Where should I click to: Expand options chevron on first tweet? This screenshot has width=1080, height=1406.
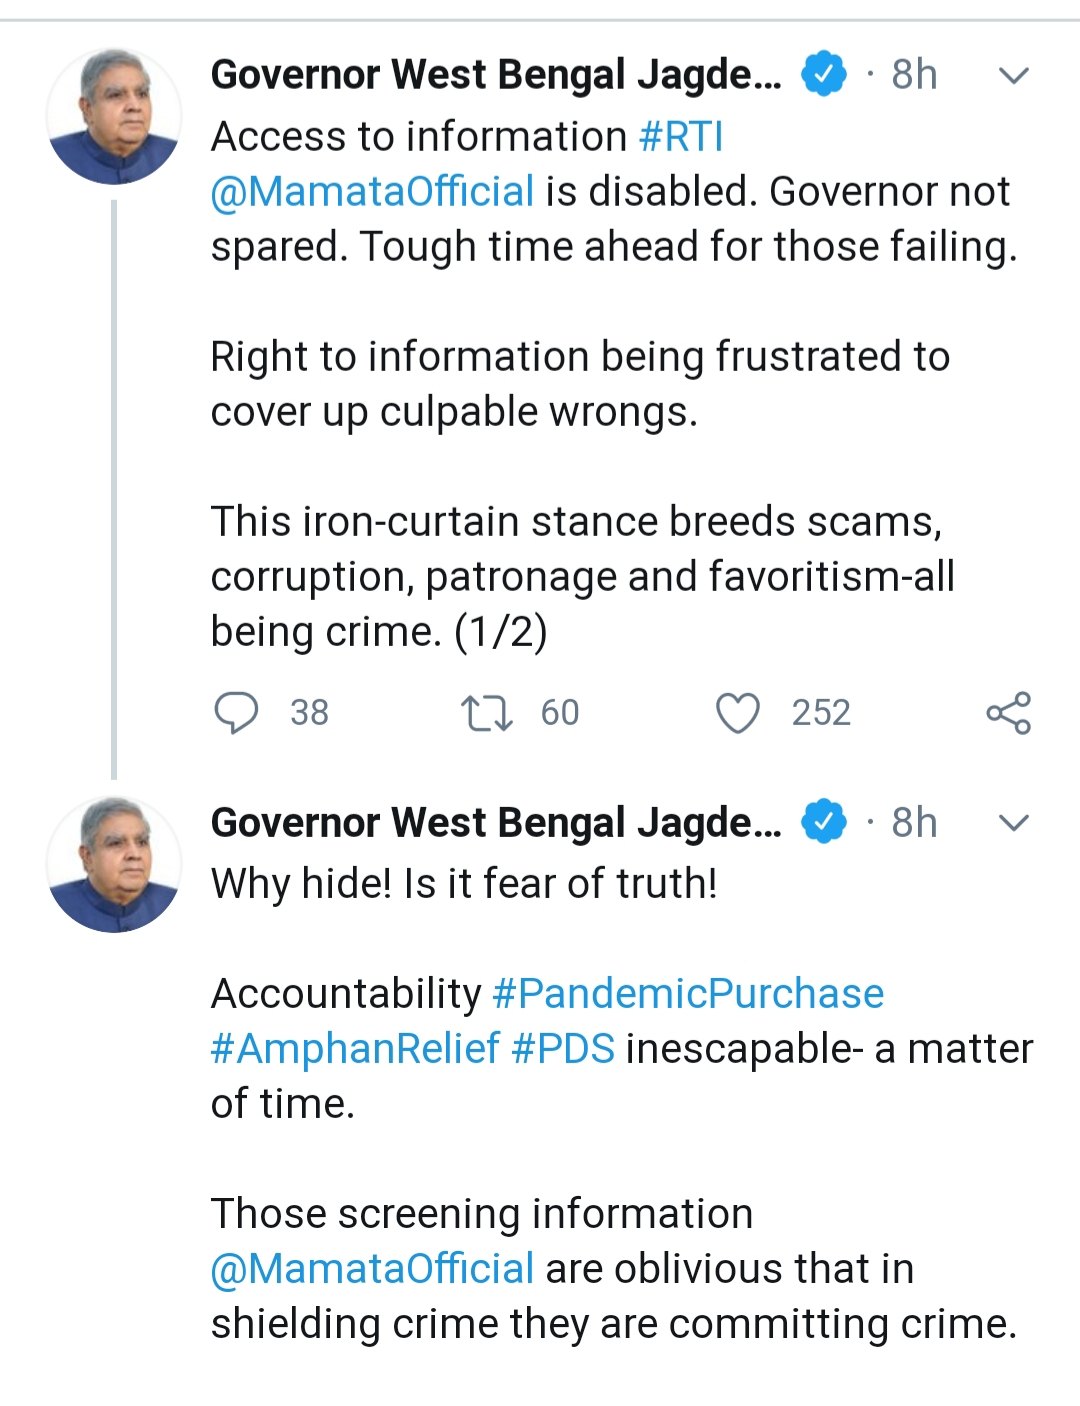tap(1014, 76)
